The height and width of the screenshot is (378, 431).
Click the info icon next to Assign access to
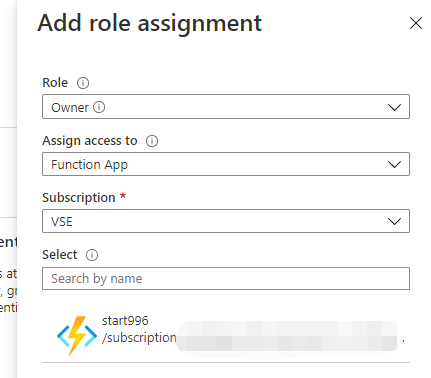[x=152, y=141]
